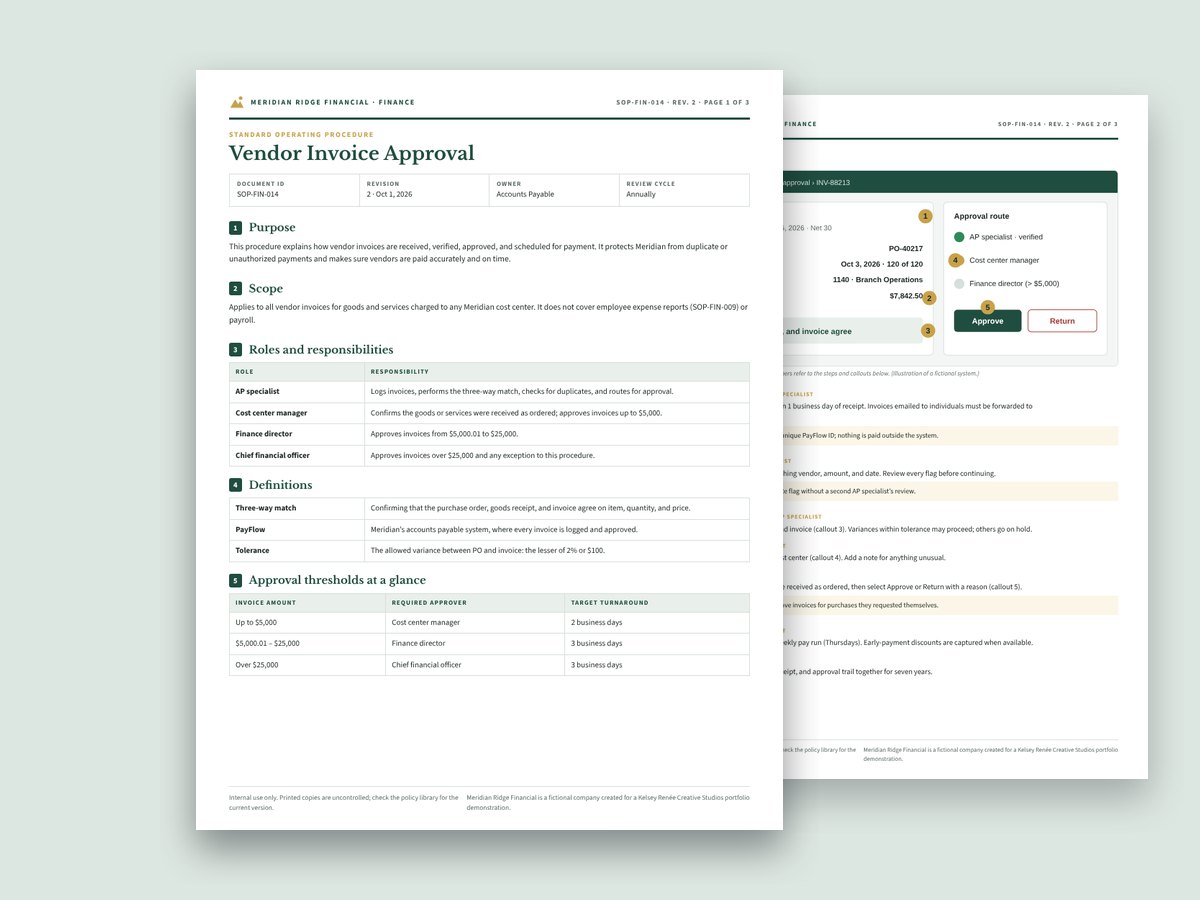Click the Internal use only footer note

tap(344, 802)
